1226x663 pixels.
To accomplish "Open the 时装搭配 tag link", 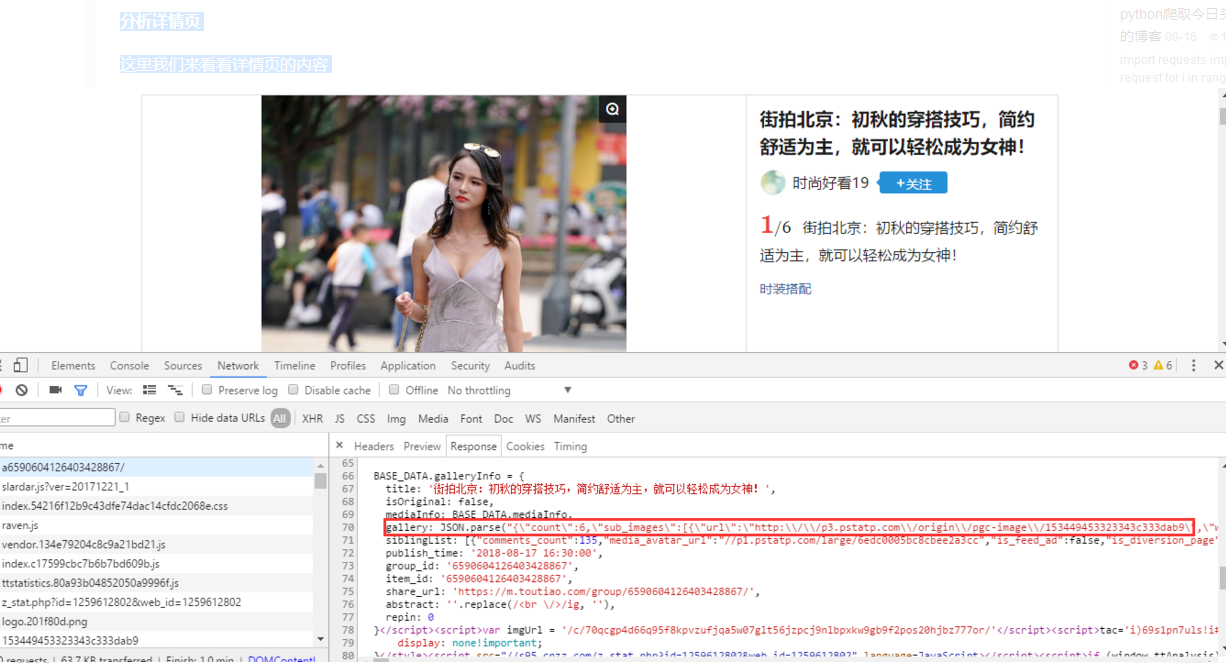I will [785, 289].
